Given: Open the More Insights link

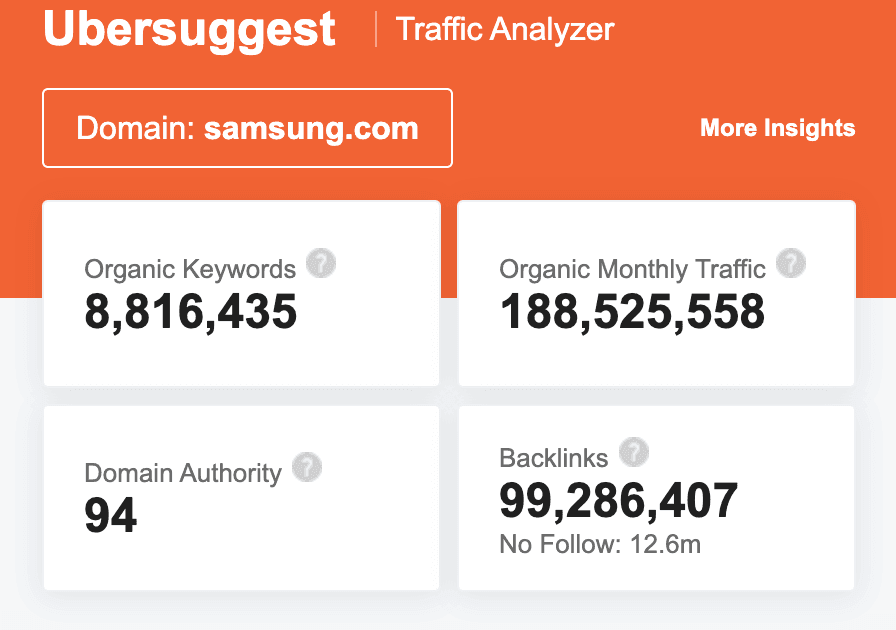Looking at the screenshot, I should pyautogui.click(x=778, y=128).
